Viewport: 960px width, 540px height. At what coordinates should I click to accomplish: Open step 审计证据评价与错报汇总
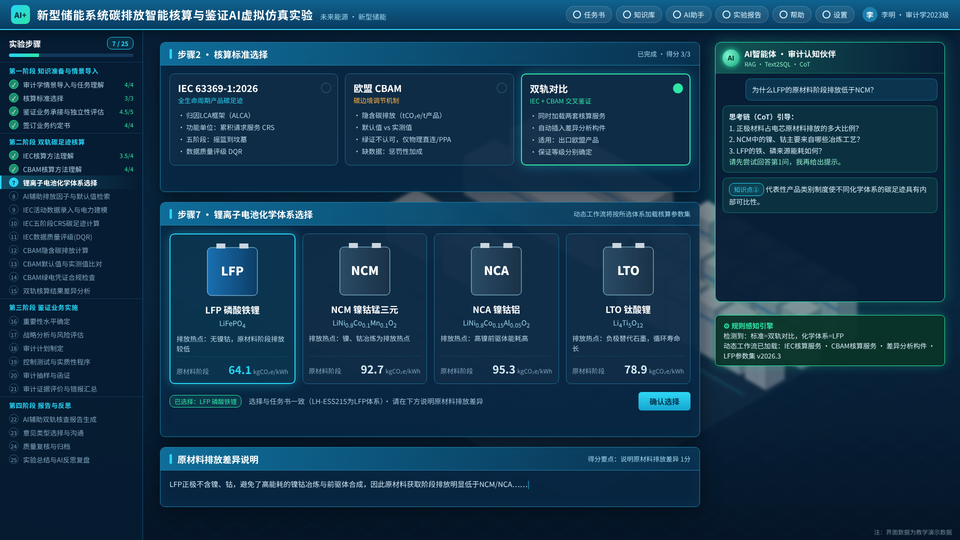[x=71, y=389]
